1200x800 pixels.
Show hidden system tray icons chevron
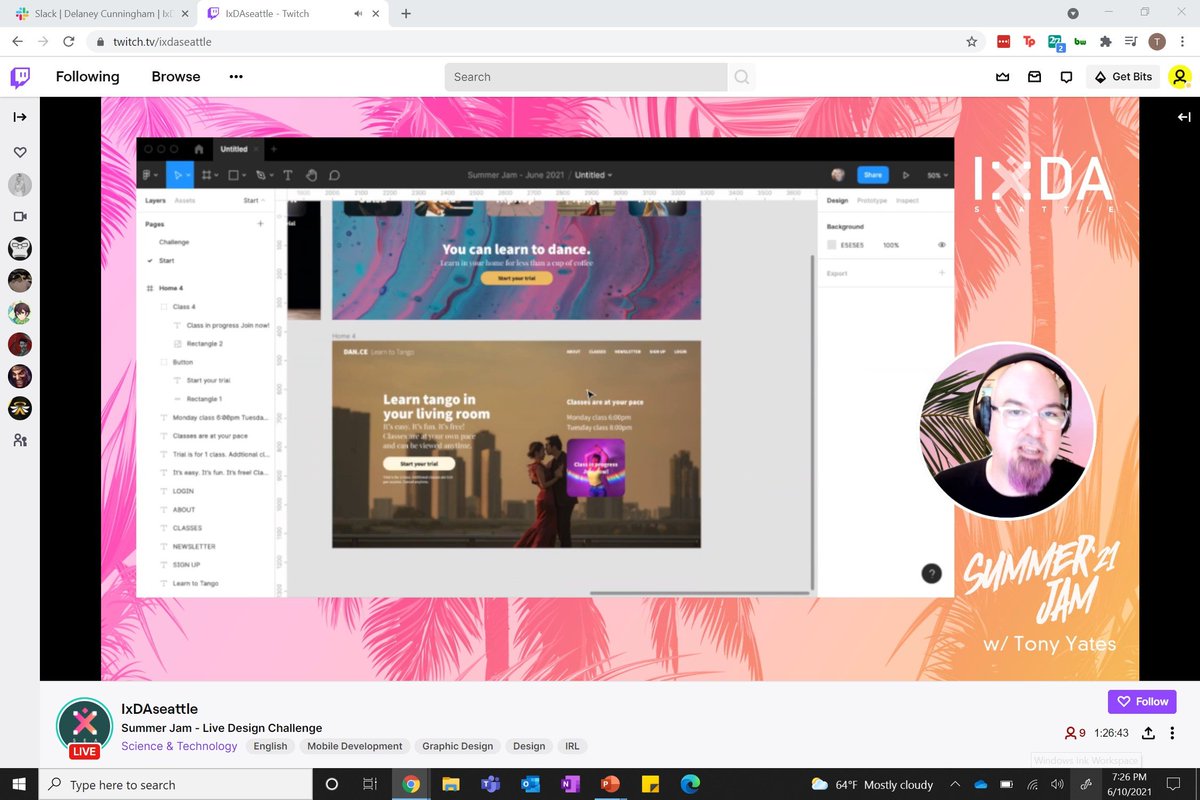955,784
